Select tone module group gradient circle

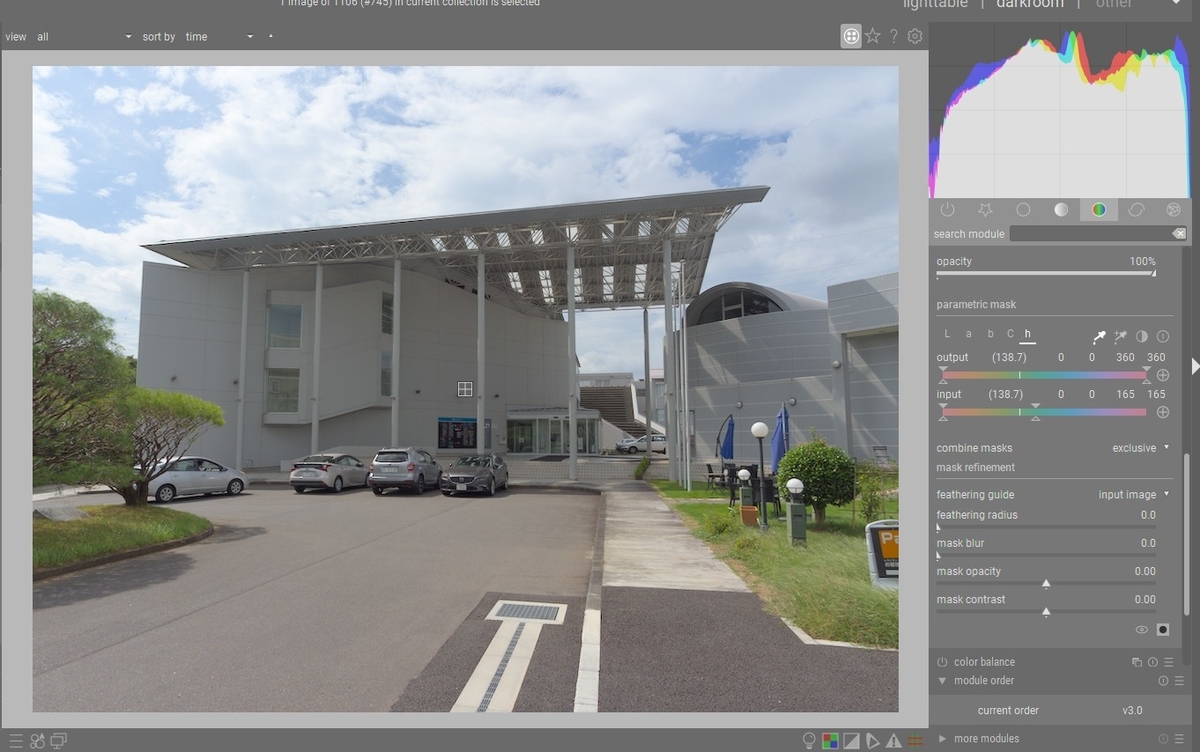[x=1061, y=210]
